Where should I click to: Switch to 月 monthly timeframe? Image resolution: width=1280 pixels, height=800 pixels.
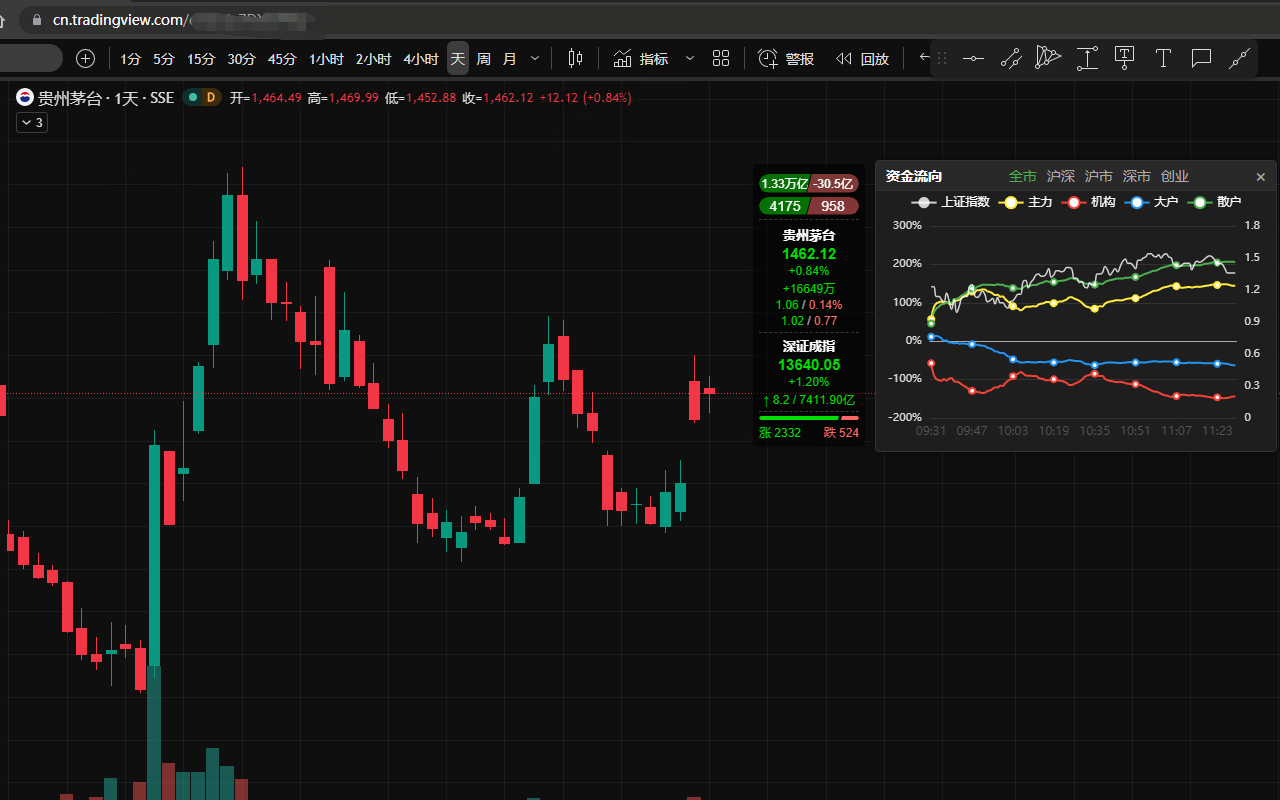tap(510, 59)
